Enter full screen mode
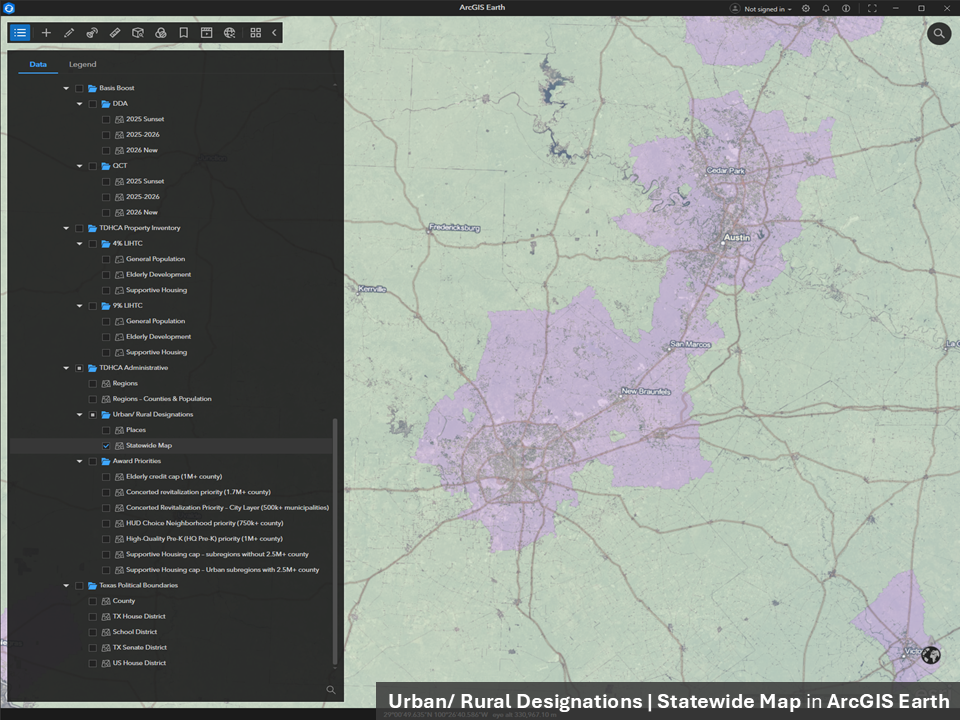 (x=872, y=9)
